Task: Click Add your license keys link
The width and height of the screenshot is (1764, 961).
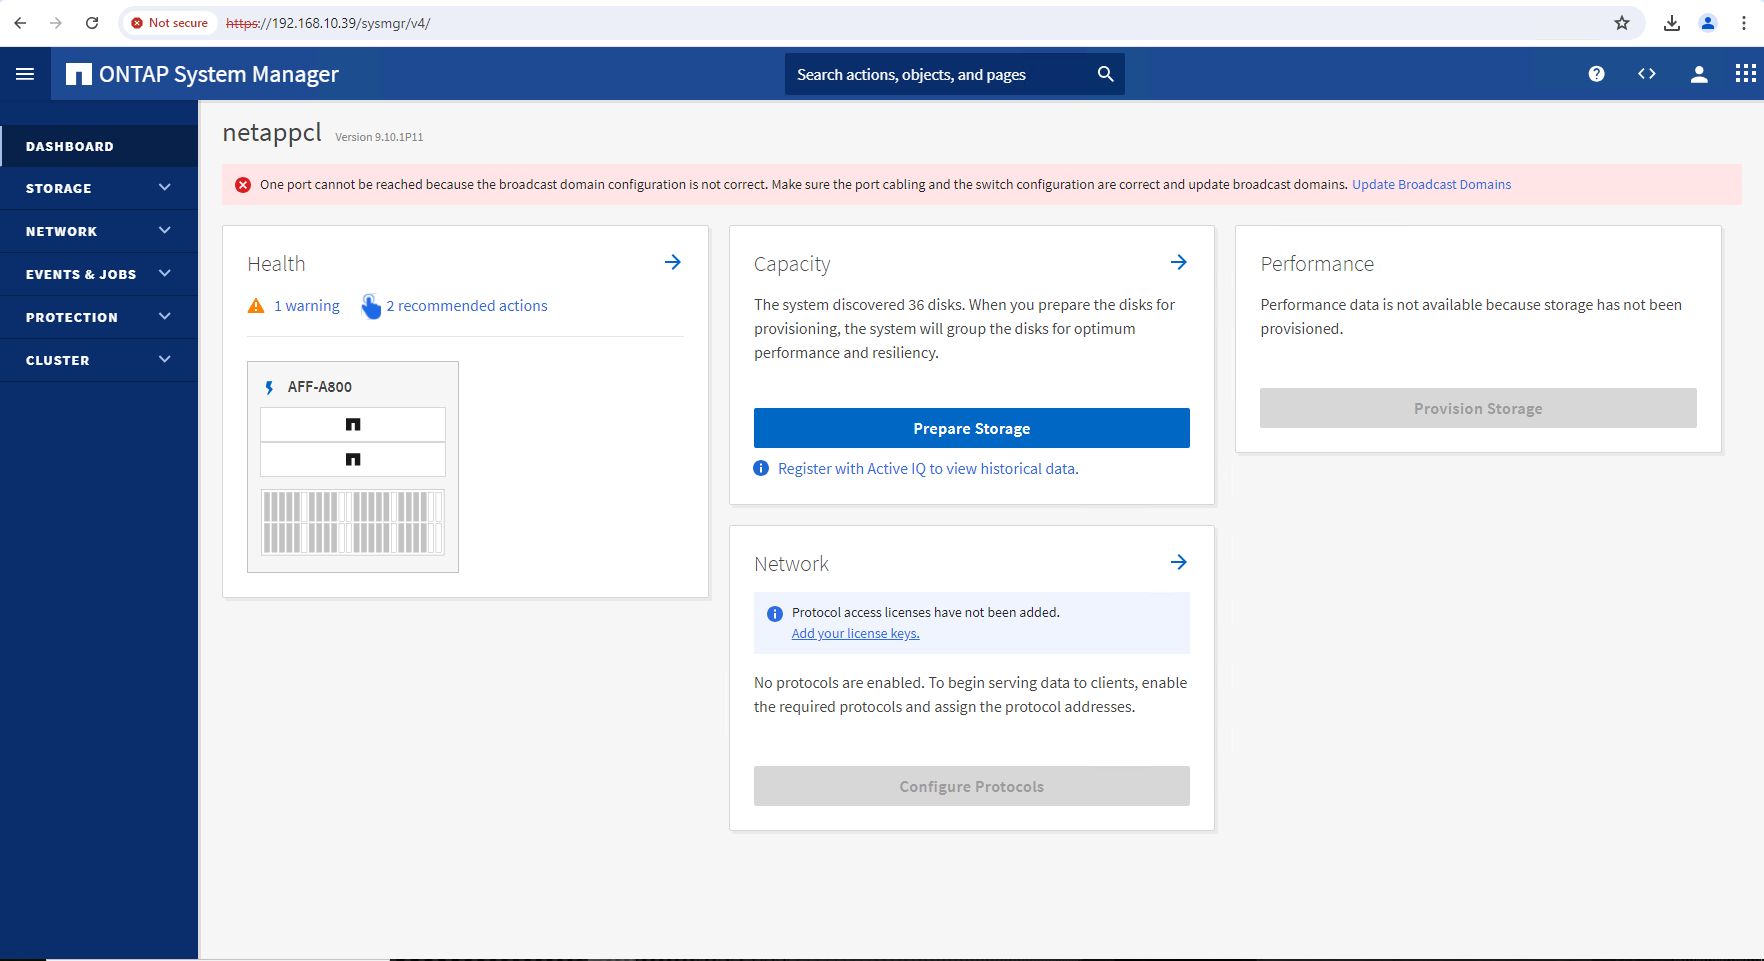Action: click(855, 633)
